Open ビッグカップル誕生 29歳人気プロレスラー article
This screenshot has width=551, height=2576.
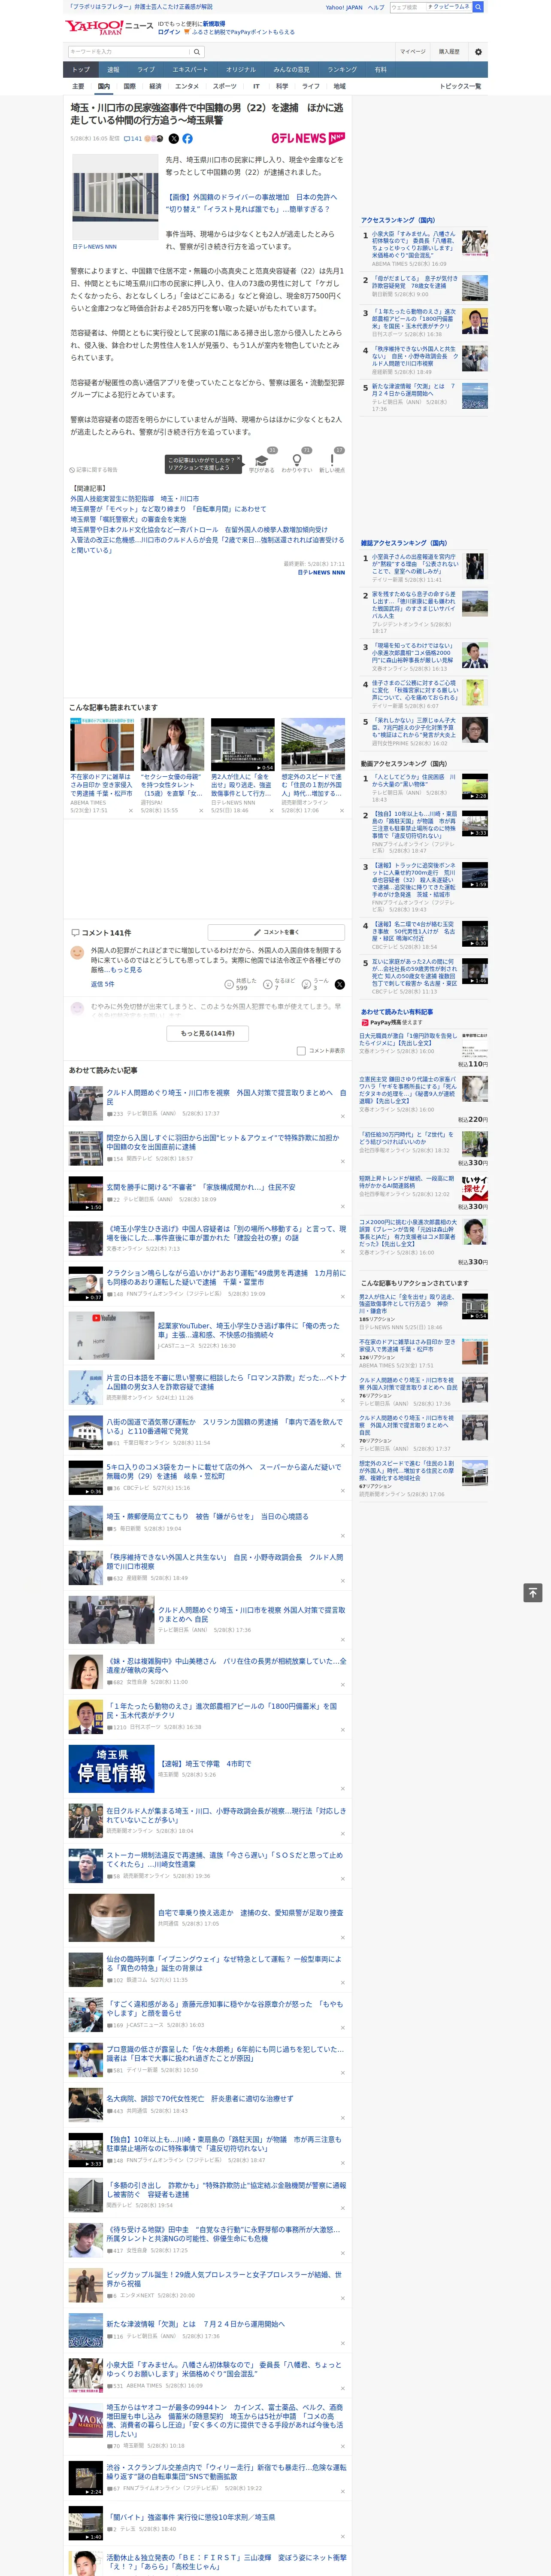coord(224,2278)
